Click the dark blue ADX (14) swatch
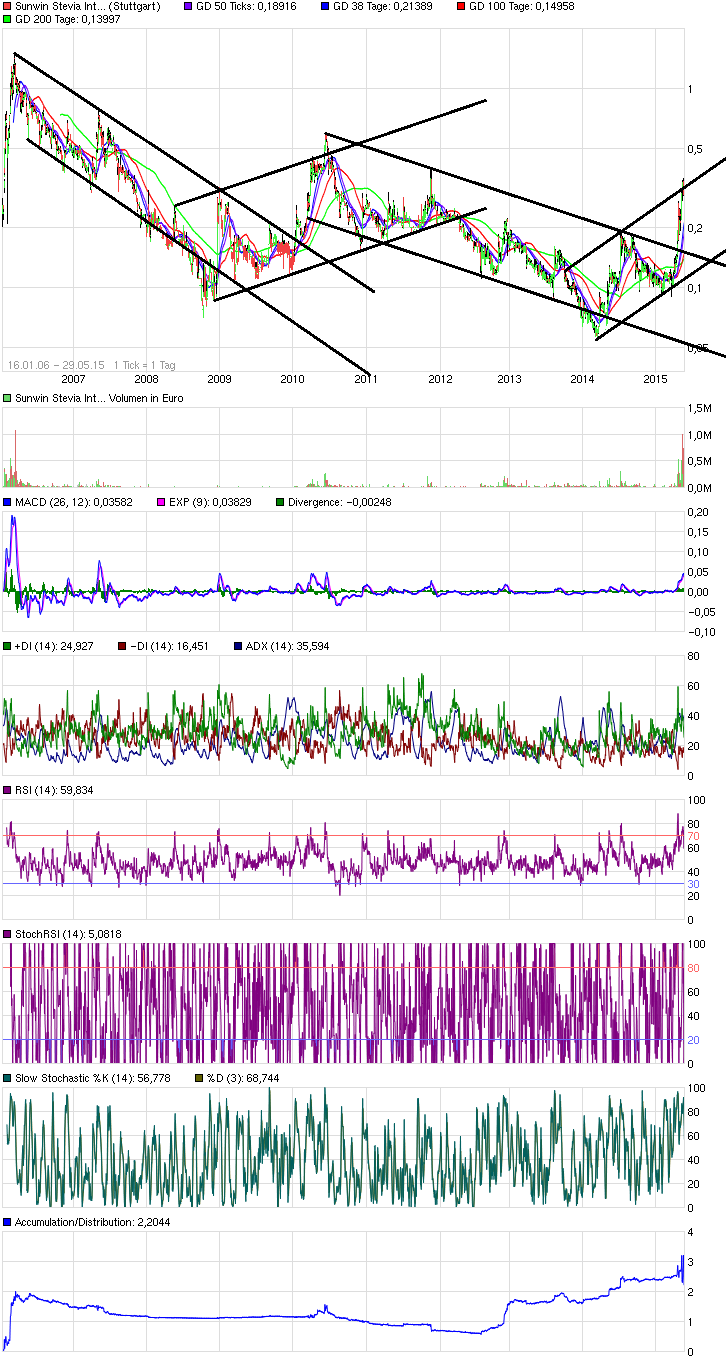This screenshot has width=726, height=1360. point(236,646)
